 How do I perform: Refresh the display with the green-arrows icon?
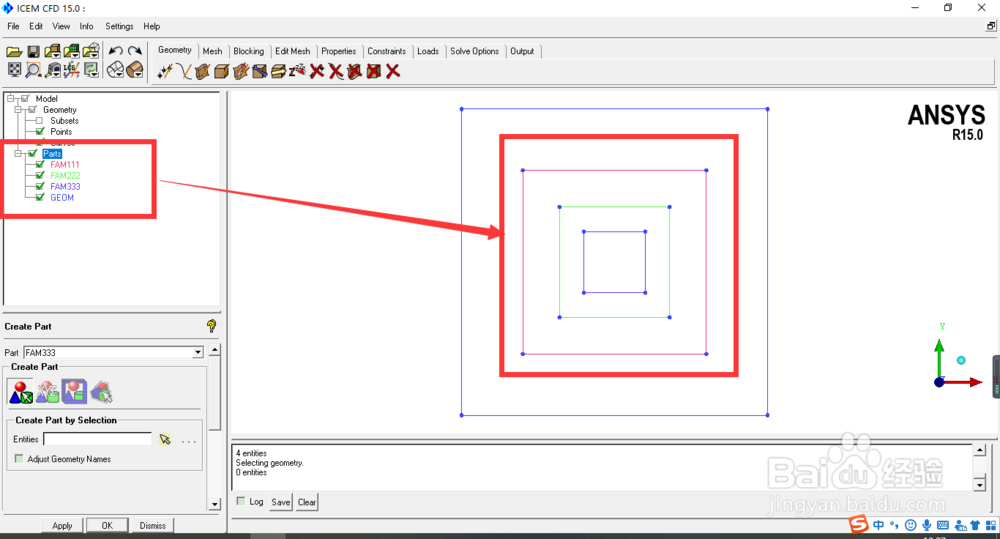(91, 70)
